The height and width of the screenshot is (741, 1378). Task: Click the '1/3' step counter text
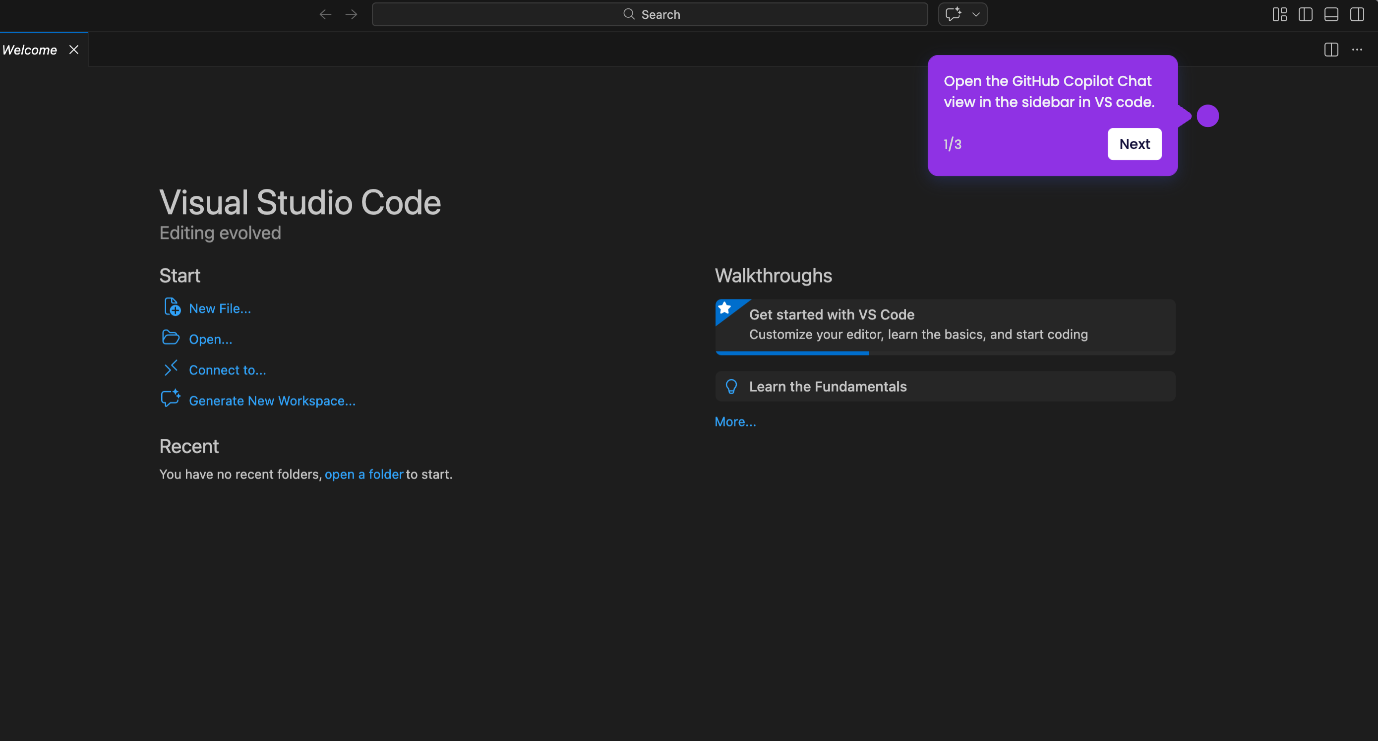(x=953, y=144)
